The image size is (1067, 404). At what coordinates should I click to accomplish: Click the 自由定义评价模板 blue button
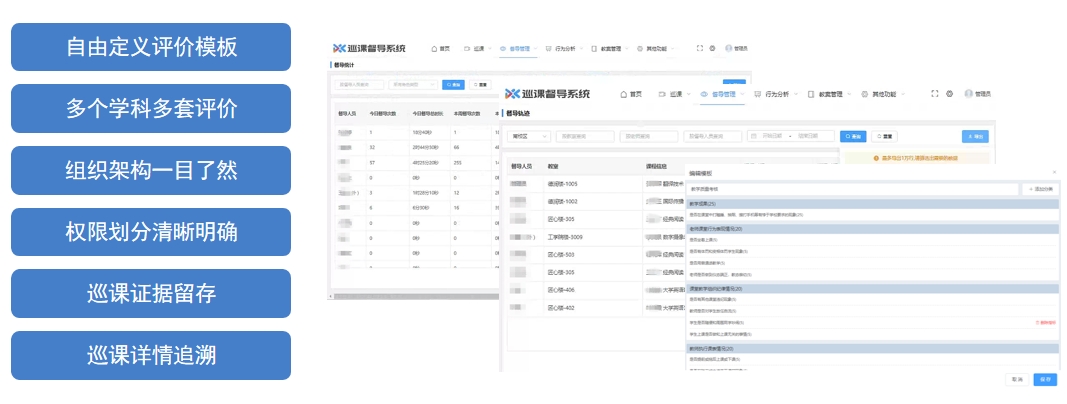pyautogui.click(x=151, y=47)
